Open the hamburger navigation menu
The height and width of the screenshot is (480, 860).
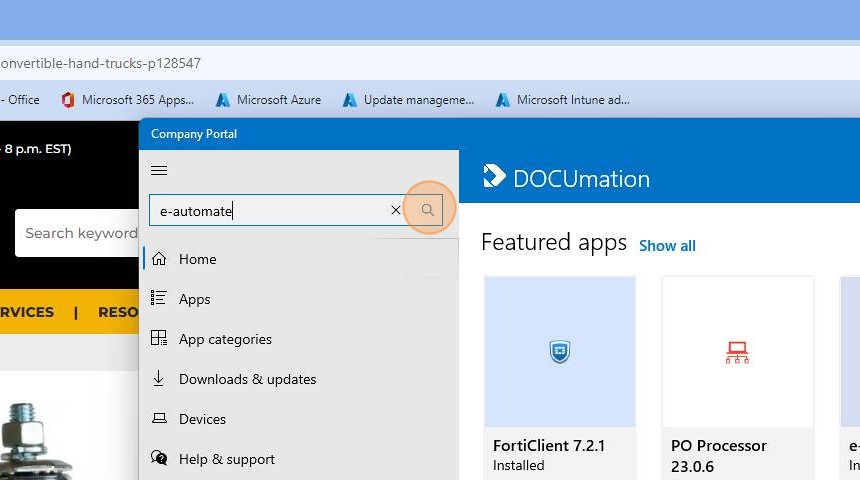(x=159, y=171)
